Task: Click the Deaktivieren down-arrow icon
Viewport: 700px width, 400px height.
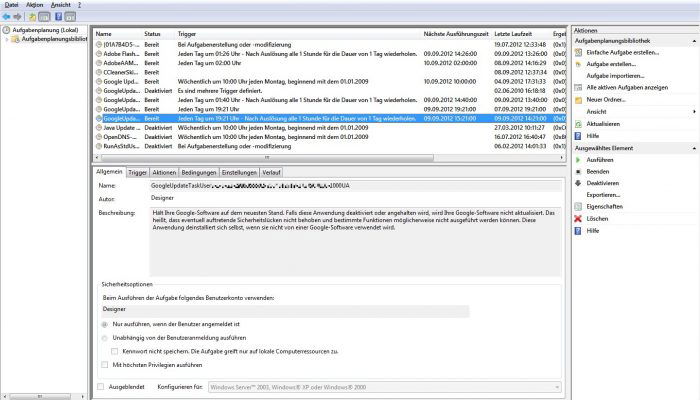Action: point(578,183)
